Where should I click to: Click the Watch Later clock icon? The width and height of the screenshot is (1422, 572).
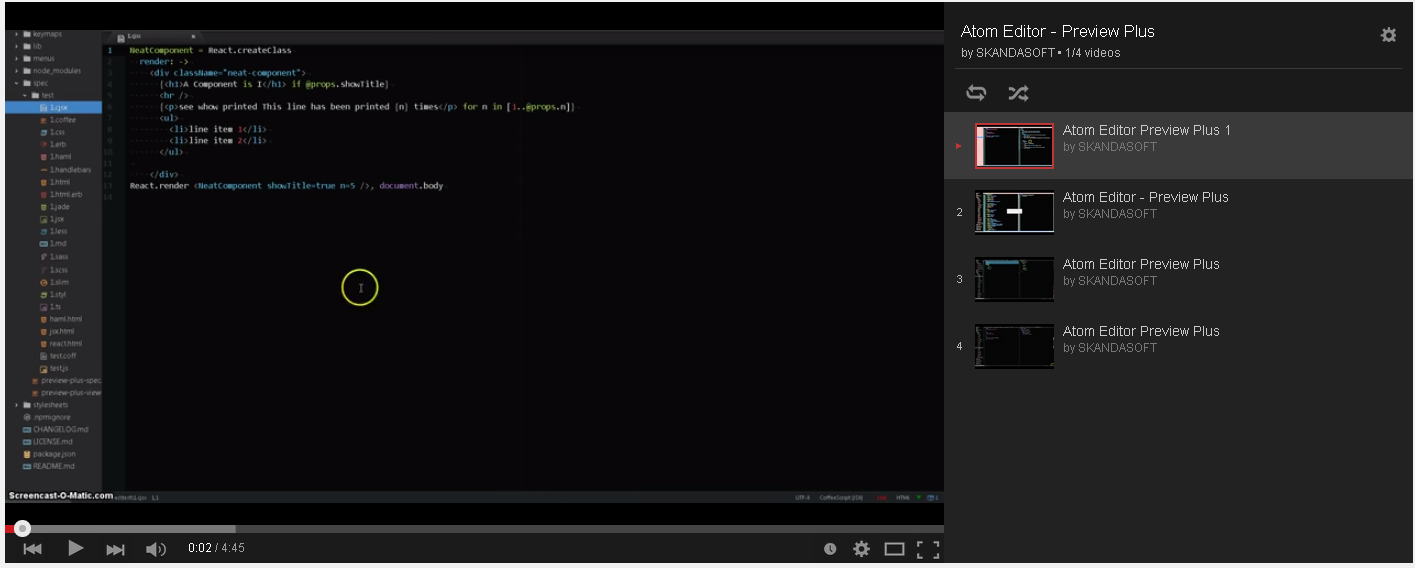pos(830,549)
